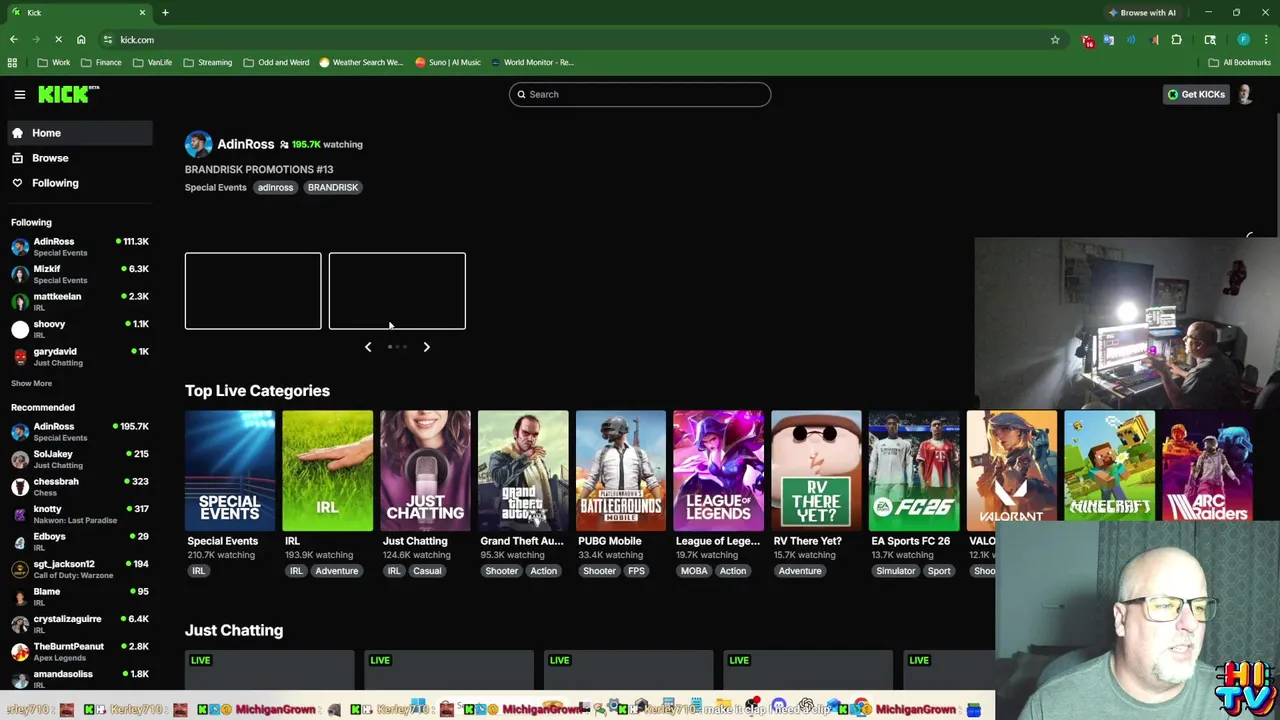
Task: Open the Special Events category thumbnail
Action: coord(230,470)
